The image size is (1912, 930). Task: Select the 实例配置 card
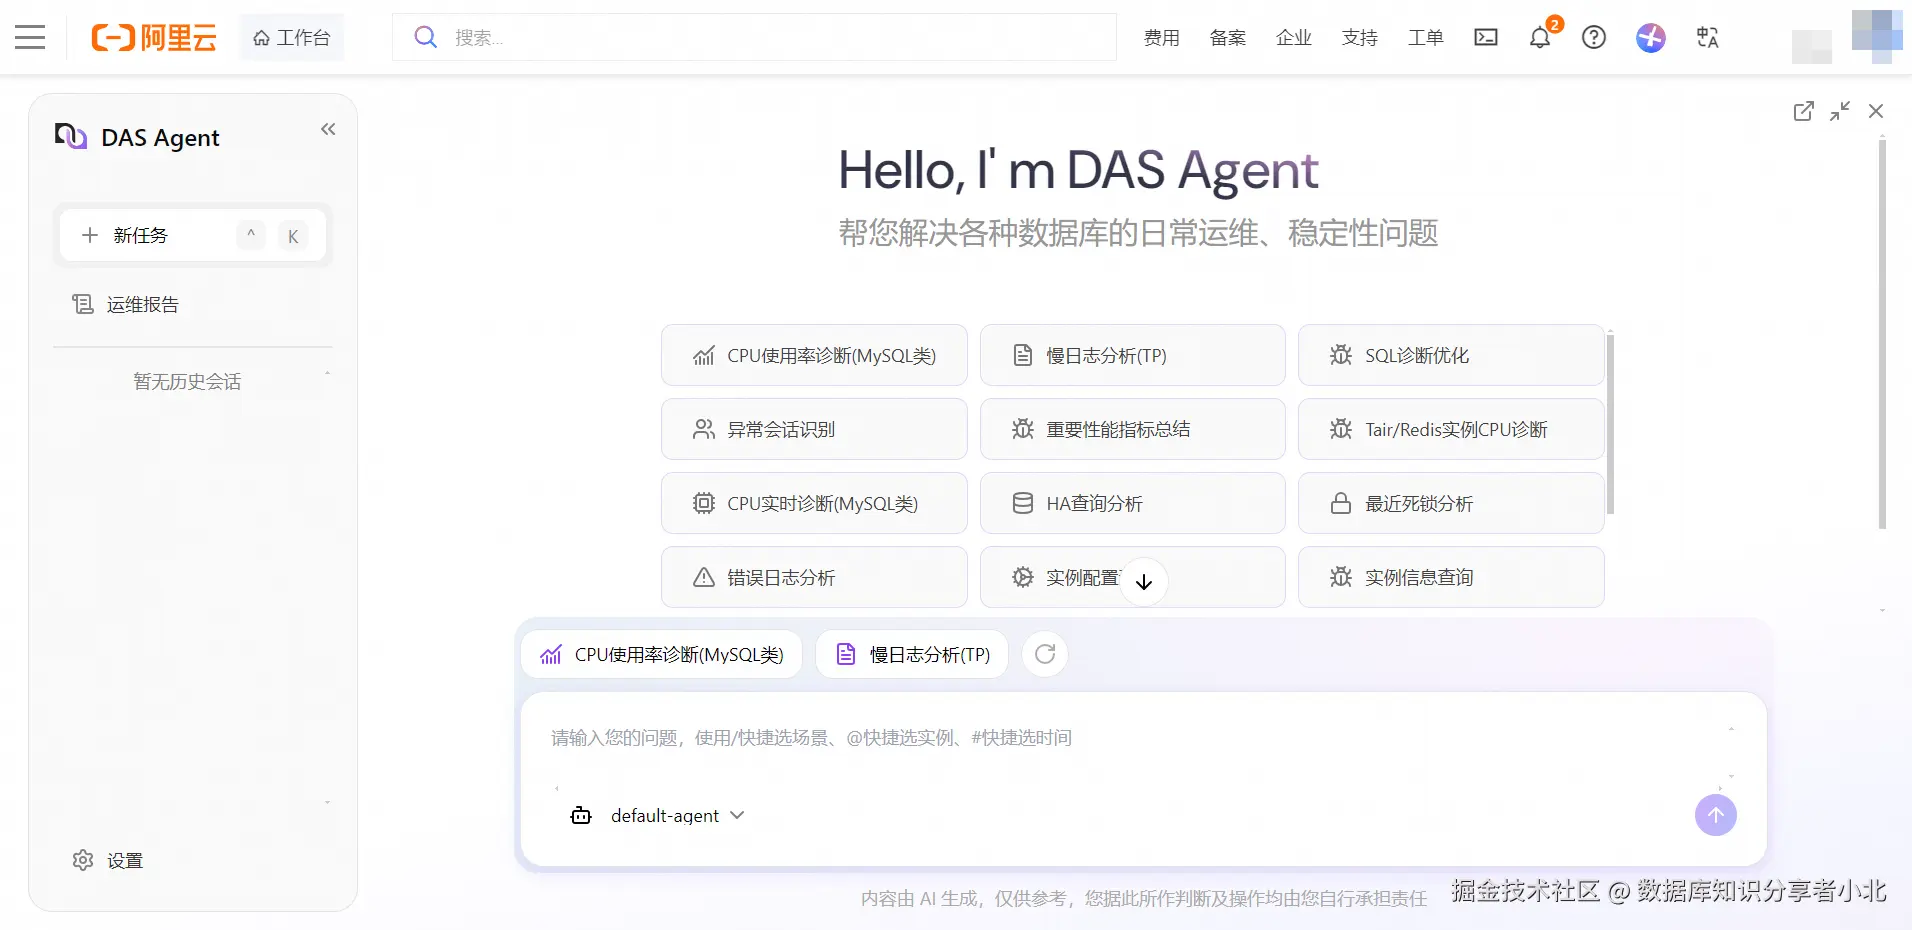(x=1132, y=577)
